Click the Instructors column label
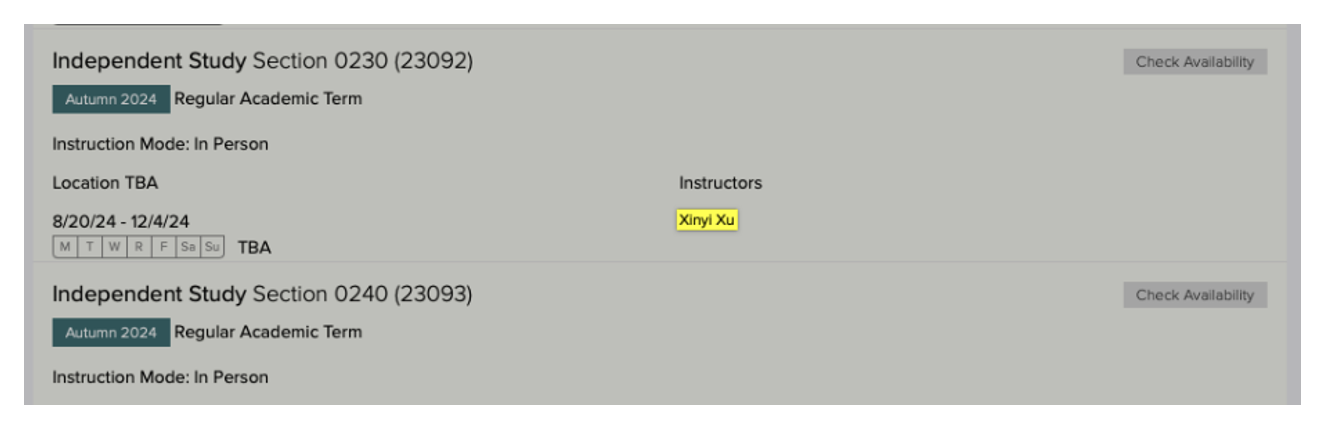Image resolution: width=1324 pixels, height=440 pixels. (x=720, y=183)
